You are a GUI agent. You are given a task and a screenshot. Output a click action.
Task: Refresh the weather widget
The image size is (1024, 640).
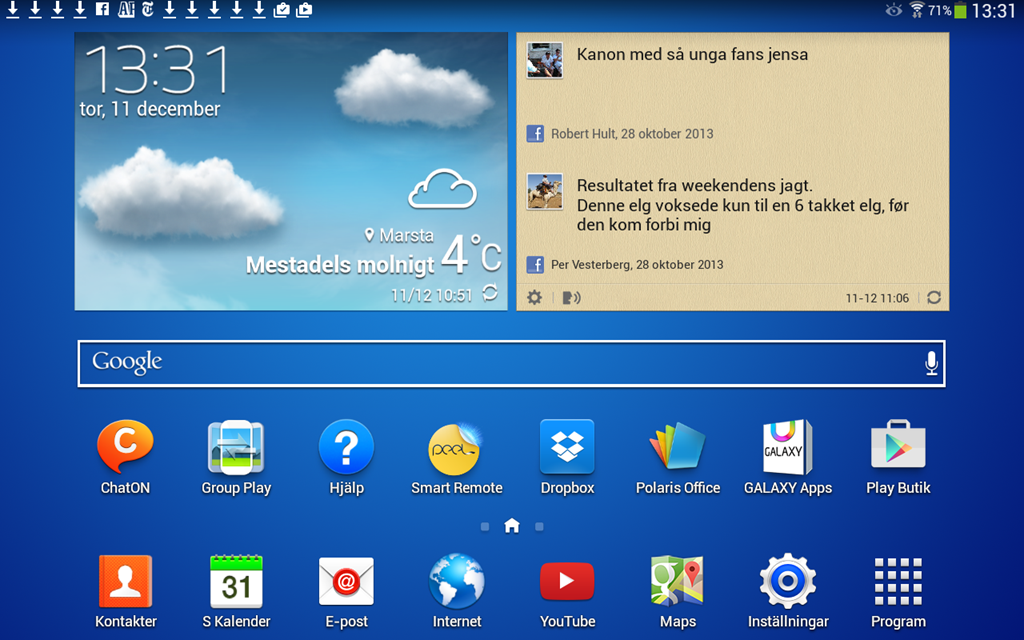(490, 294)
